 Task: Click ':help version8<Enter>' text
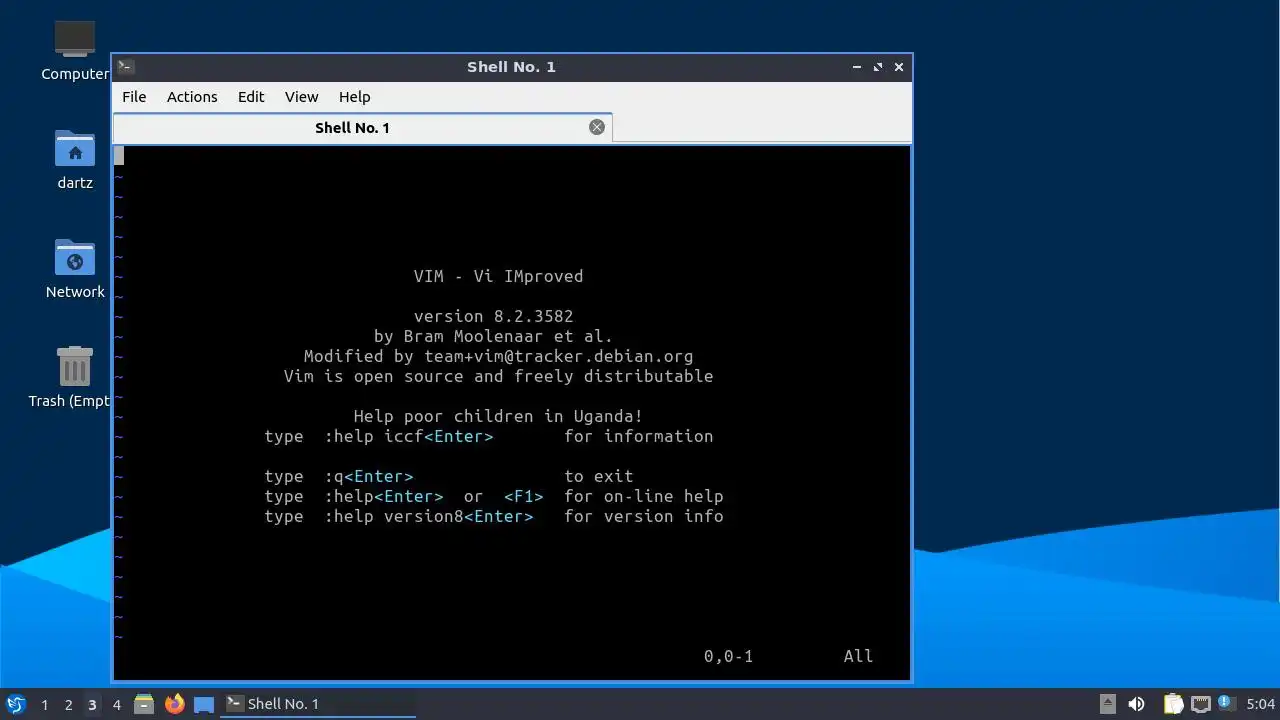tap(428, 516)
